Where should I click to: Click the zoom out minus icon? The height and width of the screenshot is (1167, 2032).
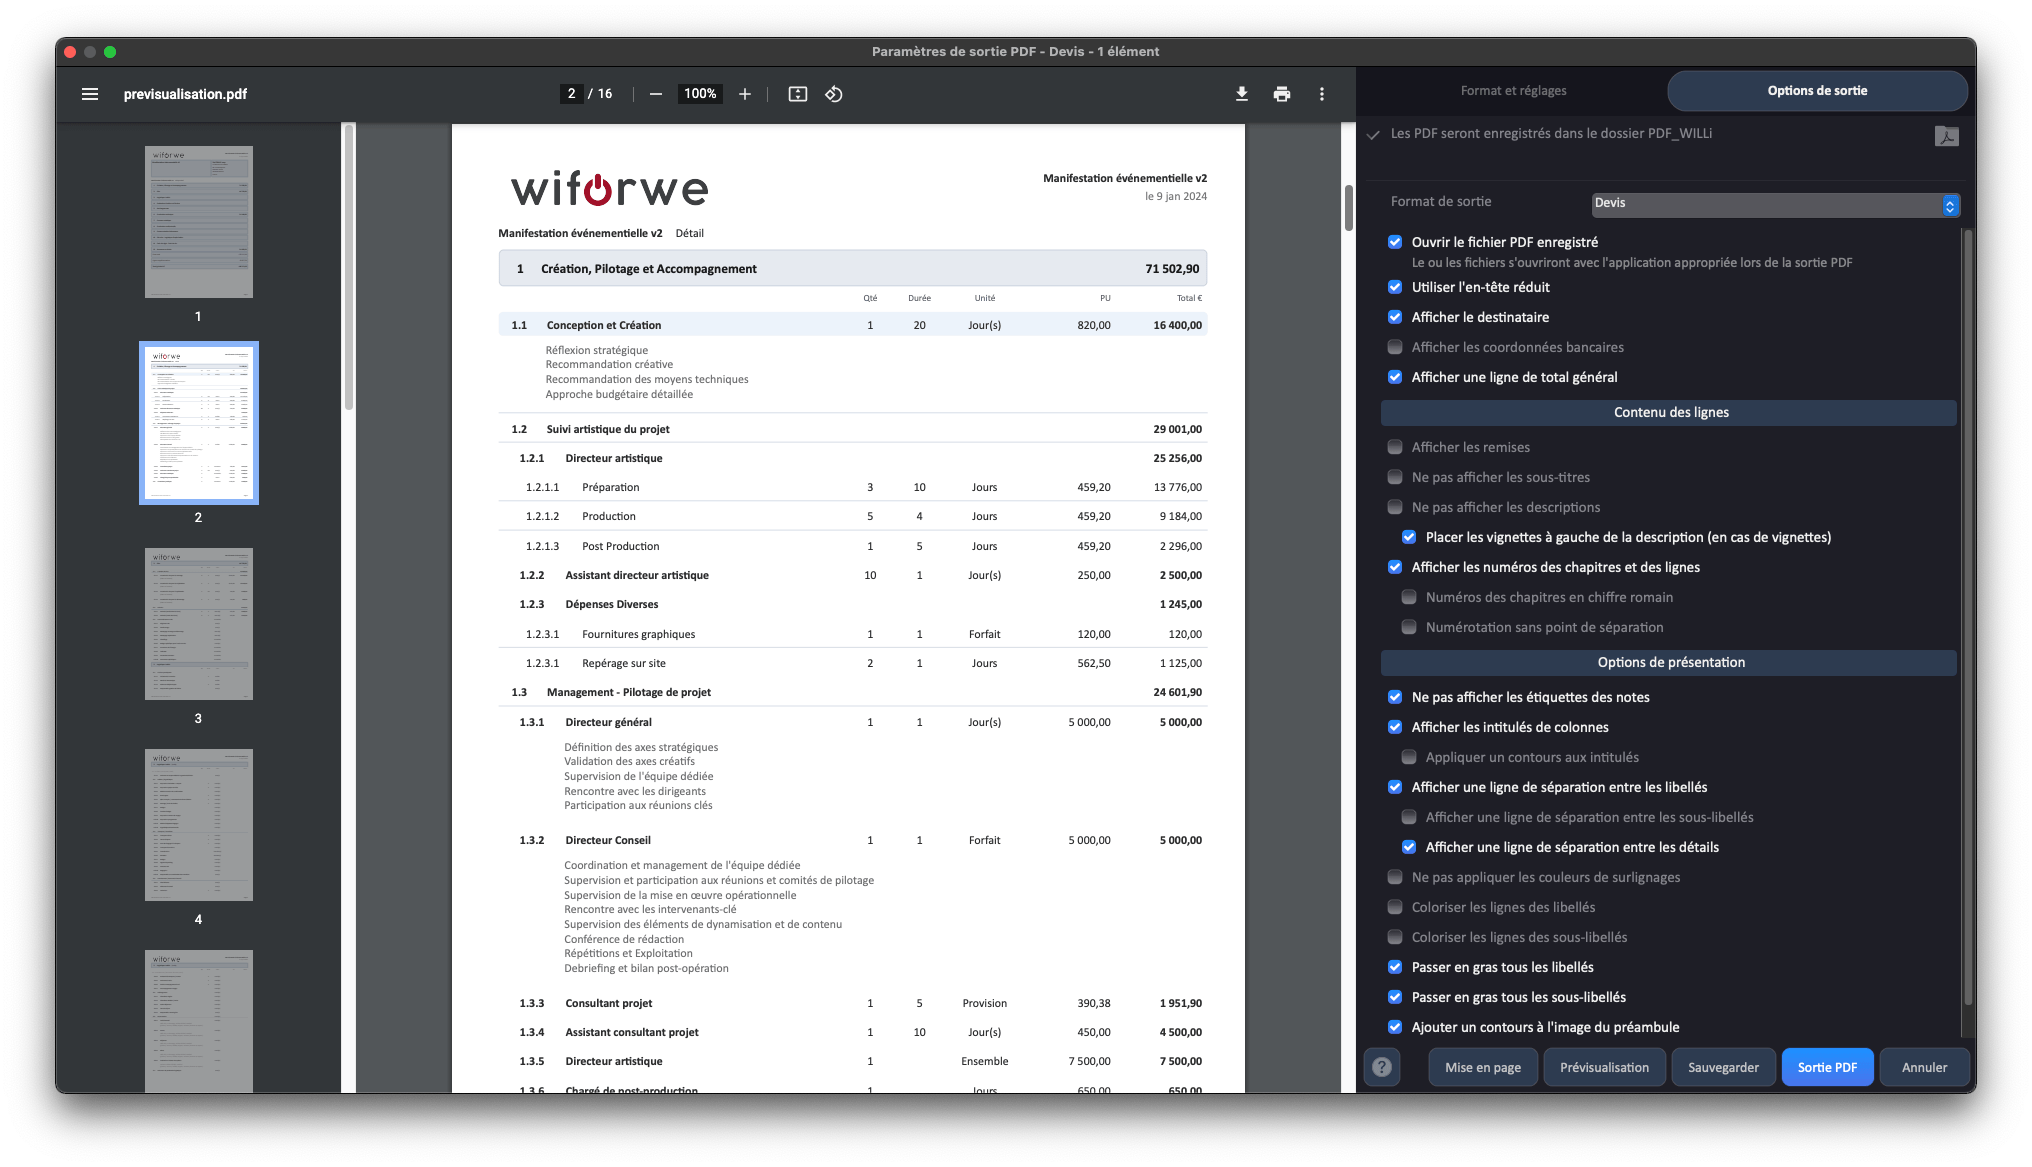pyautogui.click(x=656, y=94)
